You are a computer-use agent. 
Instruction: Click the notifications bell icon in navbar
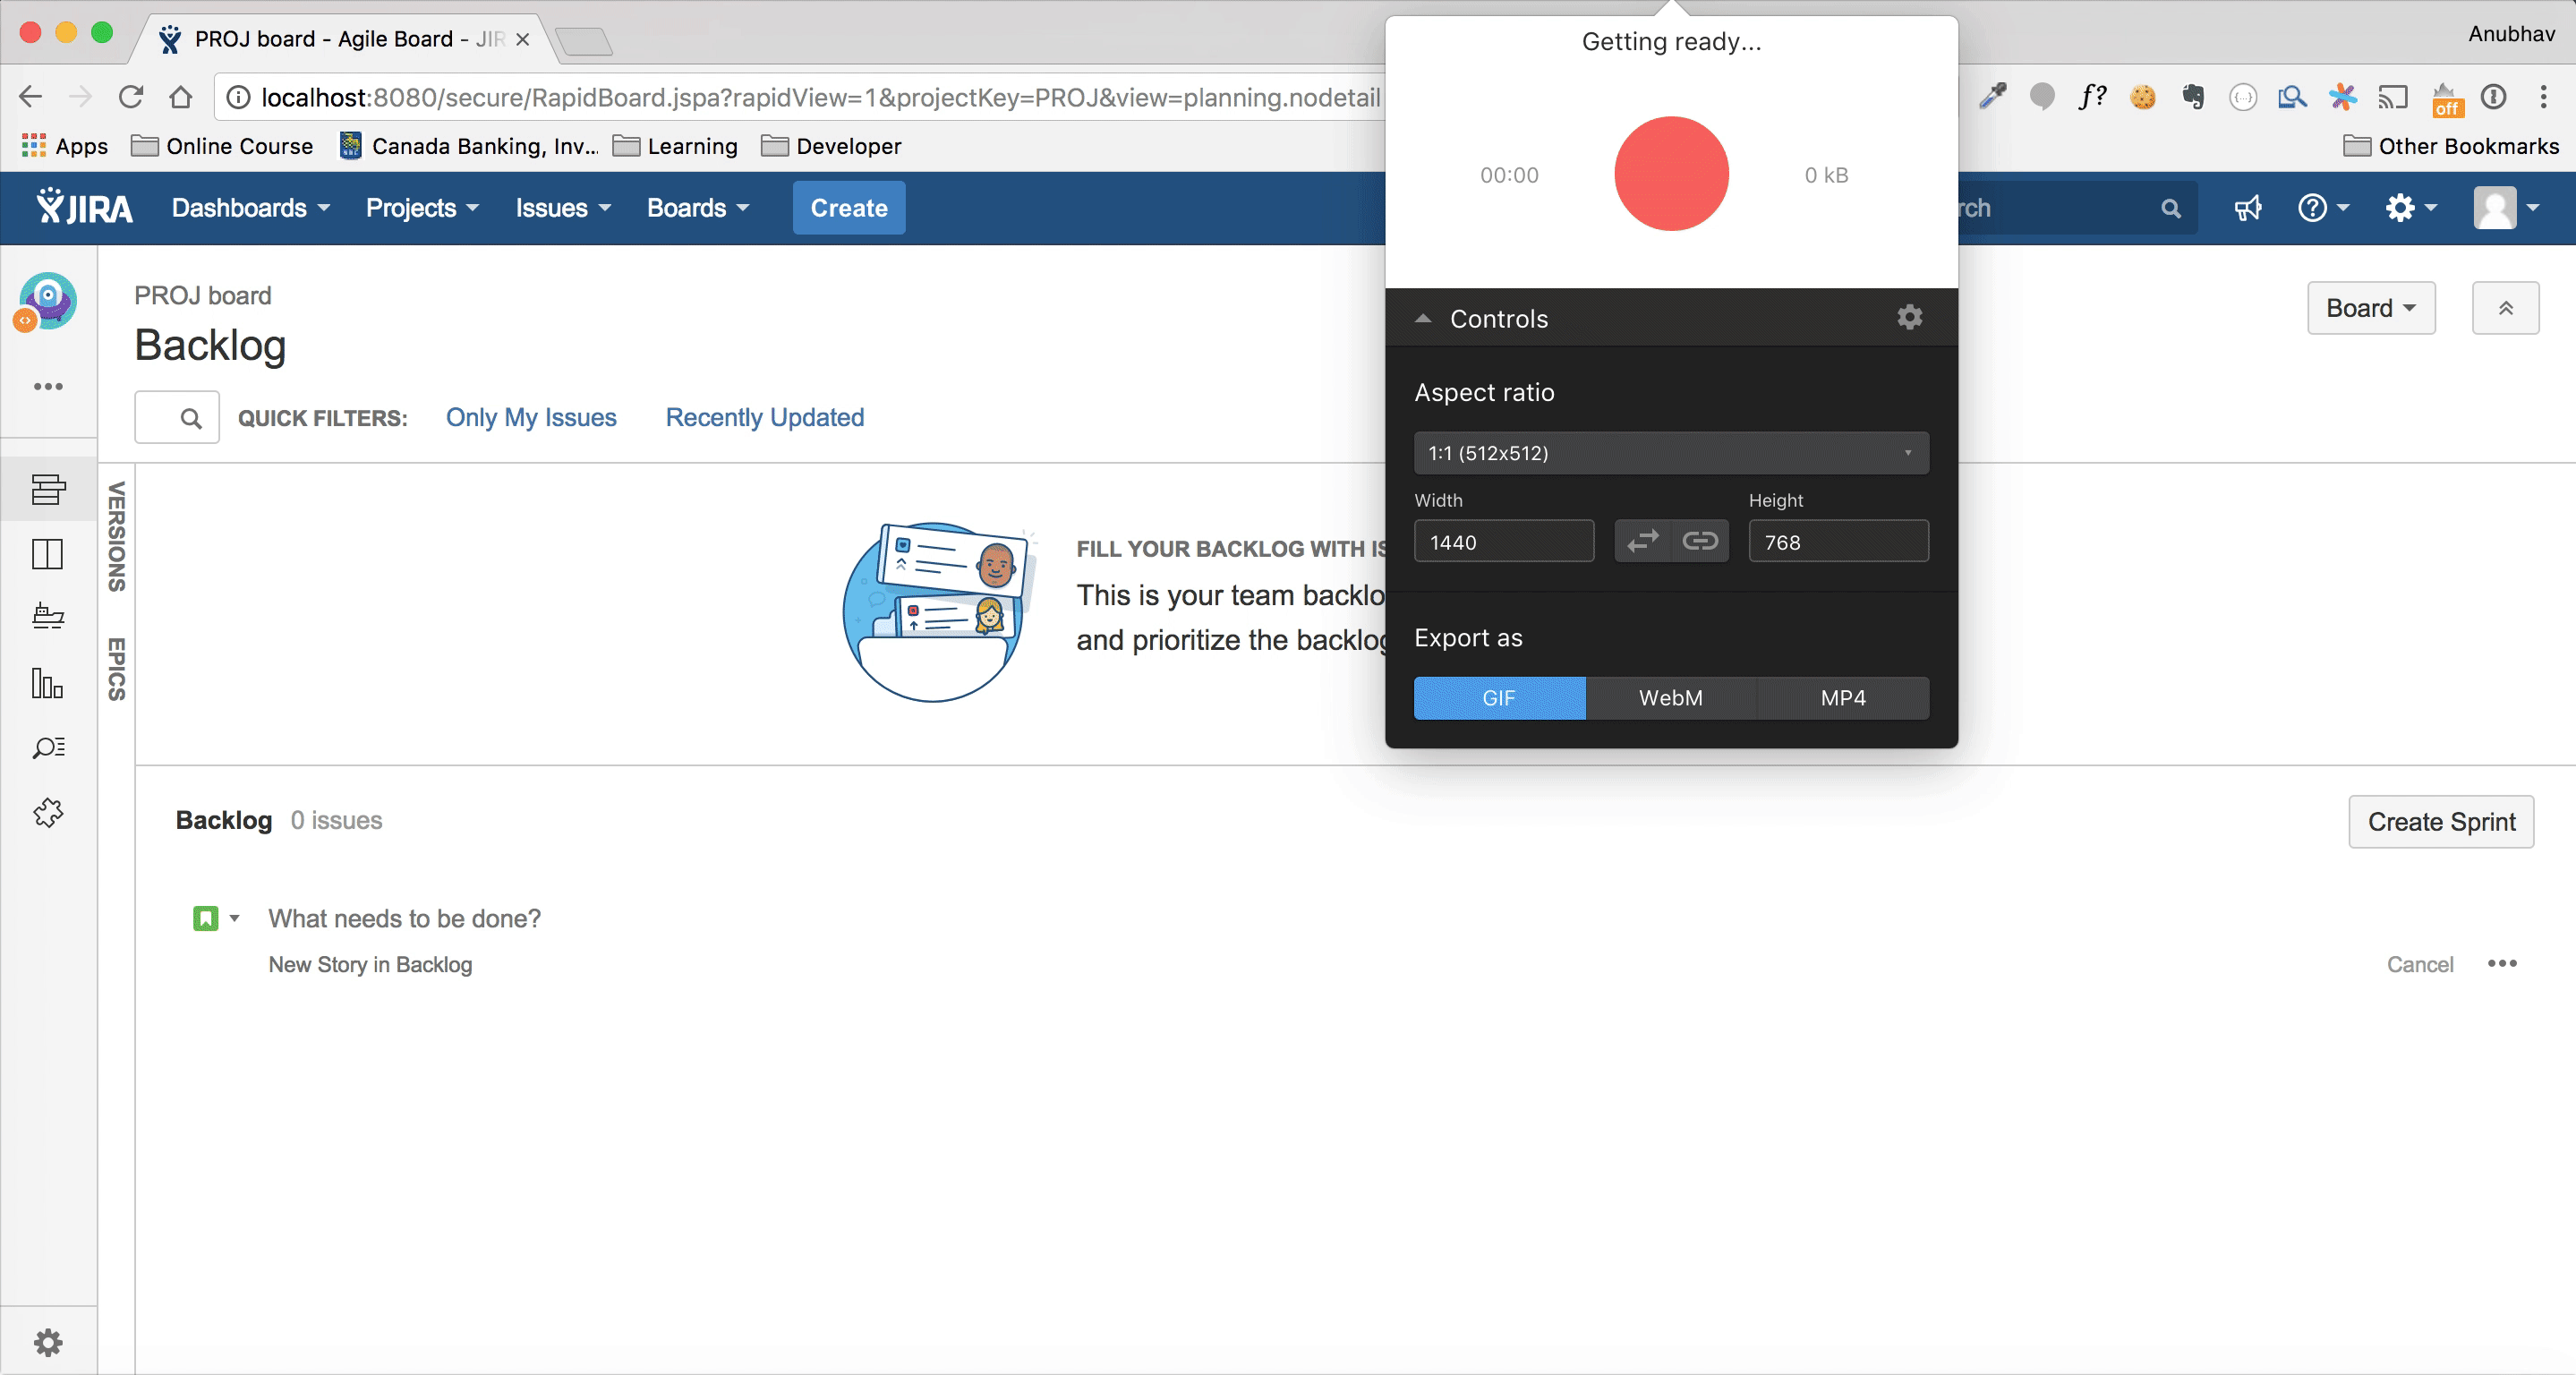pyautogui.click(x=2248, y=208)
